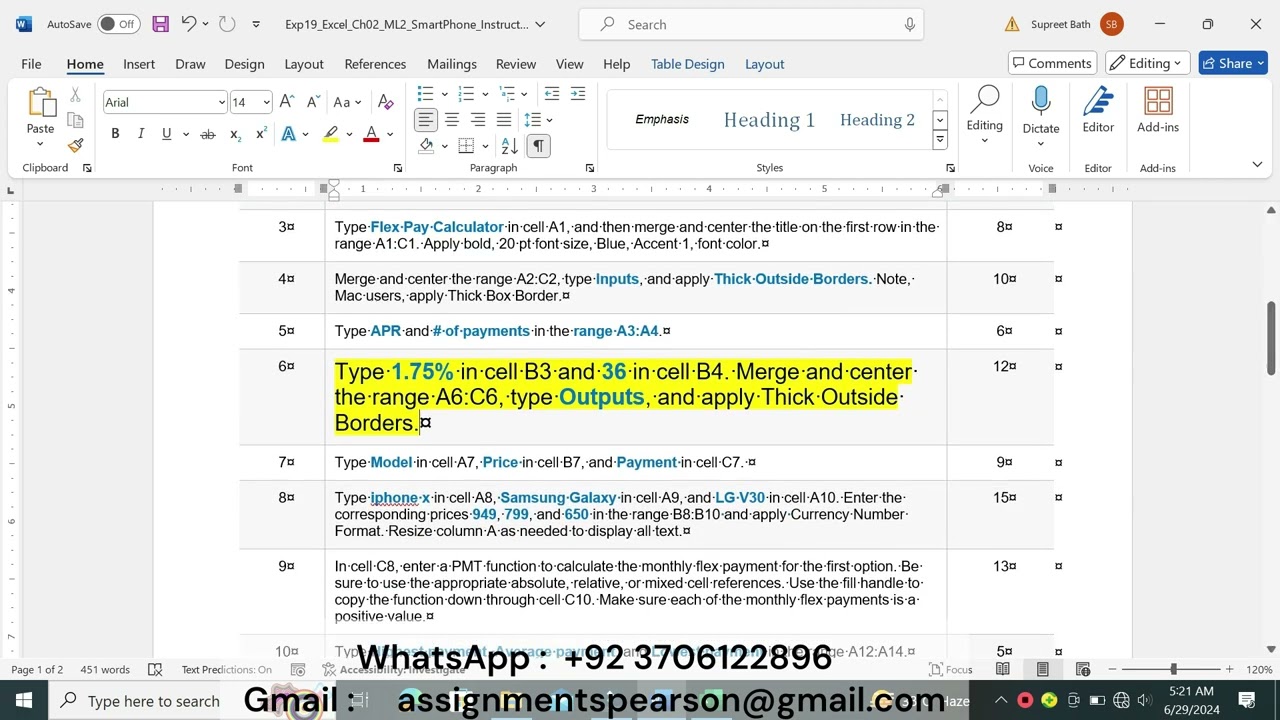The height and width of the screenshot is (720, 1280).
Task: Cut the selection with the scissors icon
Action: 75,96
